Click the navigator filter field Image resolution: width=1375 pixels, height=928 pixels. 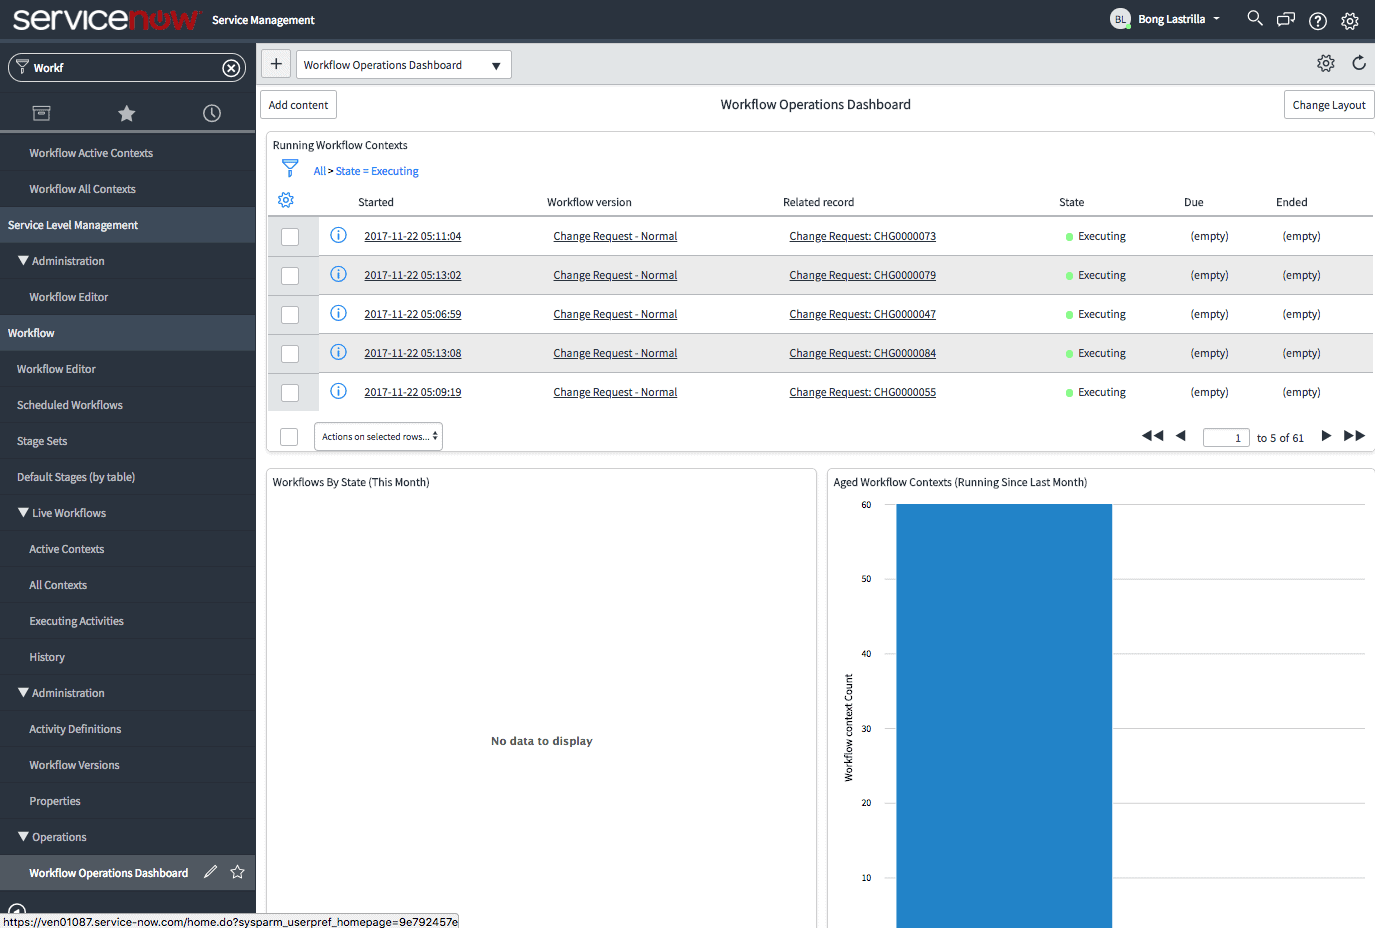(127, 68)
